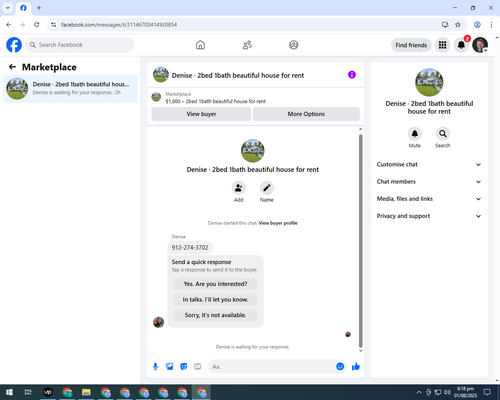The width and height of the screenshot is (500, 400).
Task: Open Windows notification center icon
Action: (x=487, y=392)
